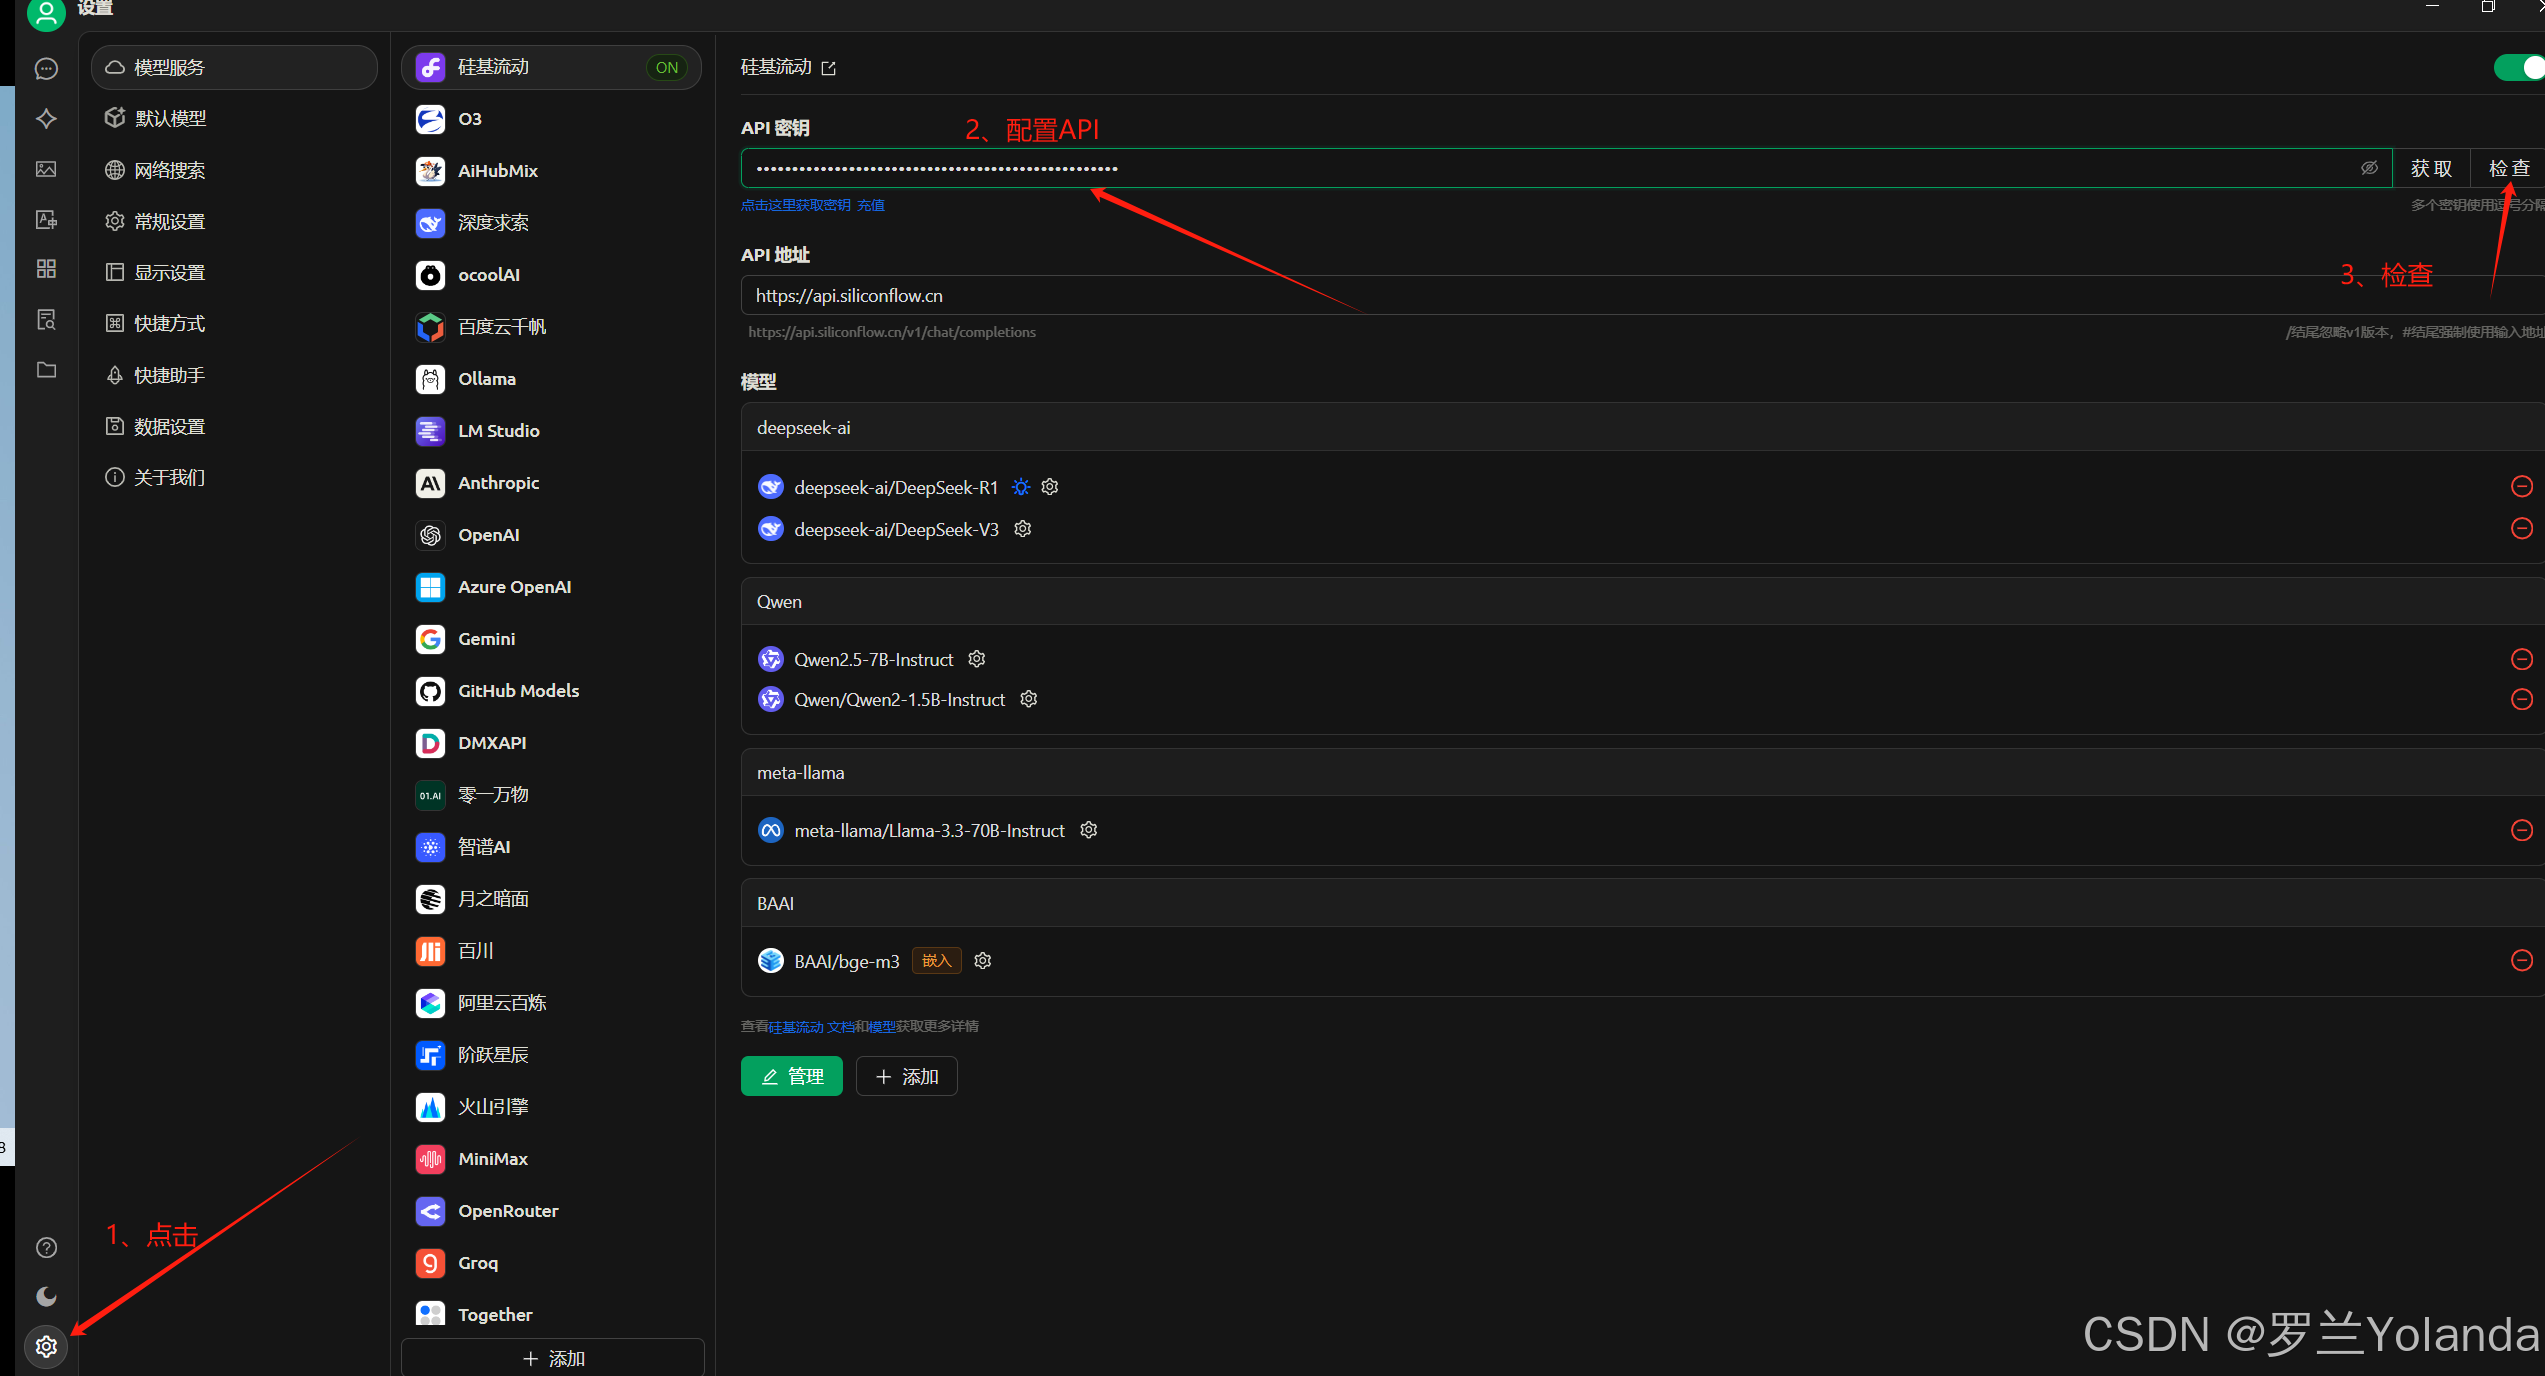
Task: Open the 默认模型 settings menu item
Action: [x=170, y=118]
